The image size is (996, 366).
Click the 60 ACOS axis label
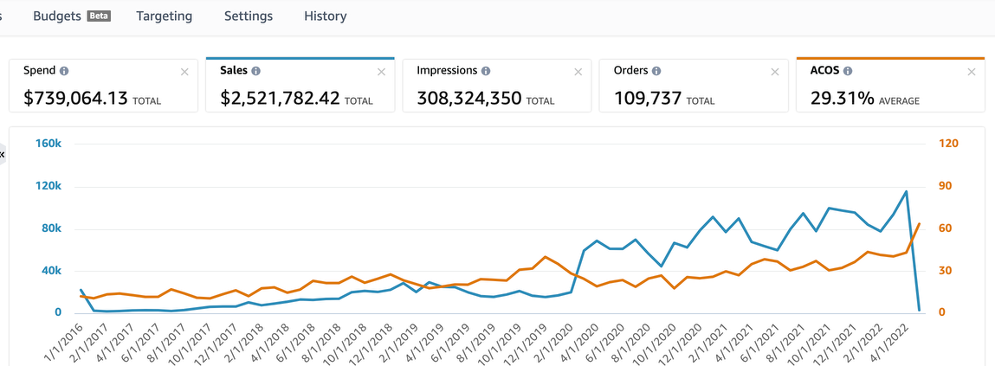point(945,228)
